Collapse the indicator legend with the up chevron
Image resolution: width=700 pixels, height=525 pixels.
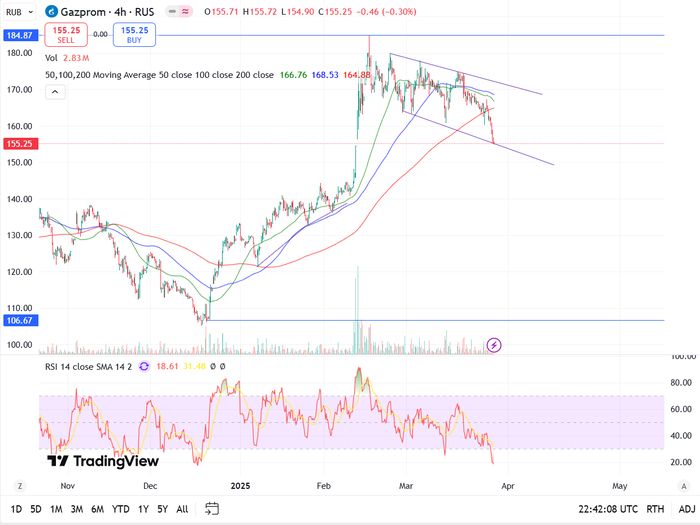(55, 92)
